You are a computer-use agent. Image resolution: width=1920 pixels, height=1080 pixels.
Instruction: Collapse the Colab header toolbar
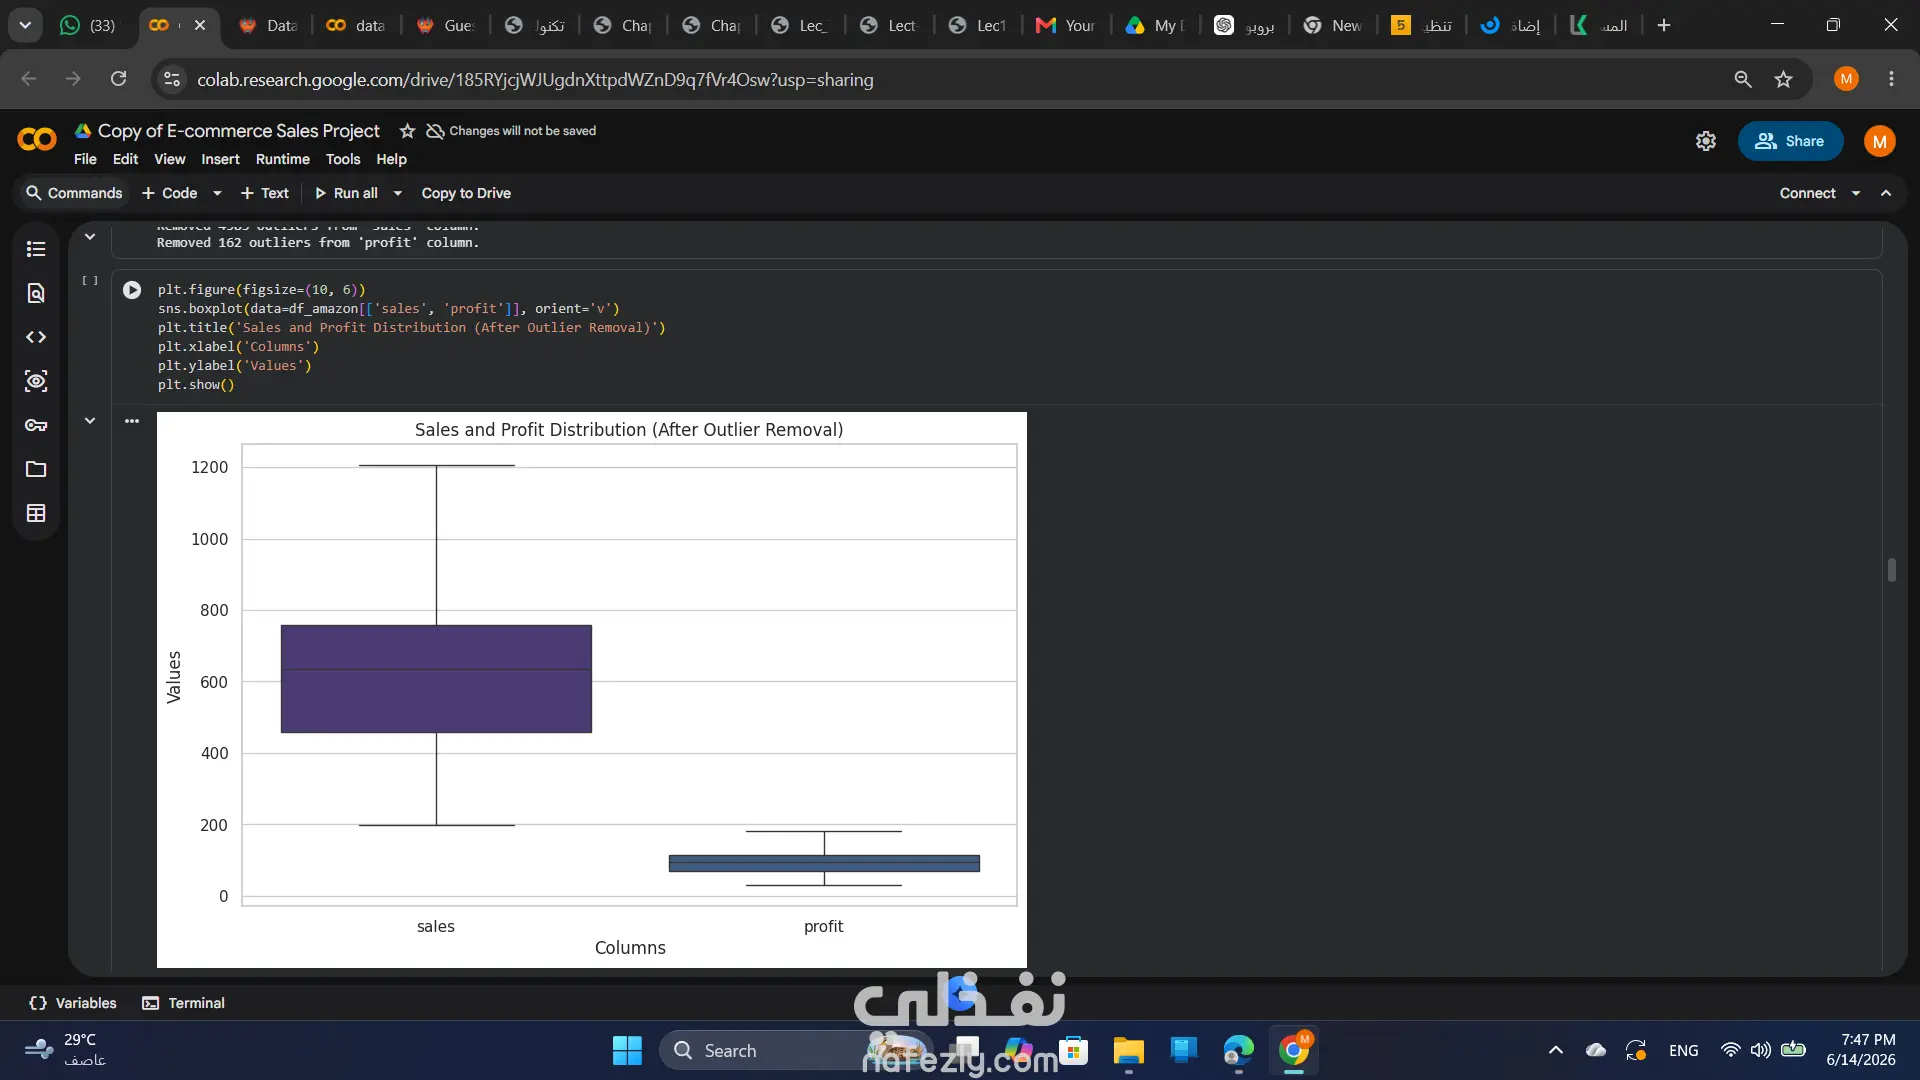(1886, 193)
